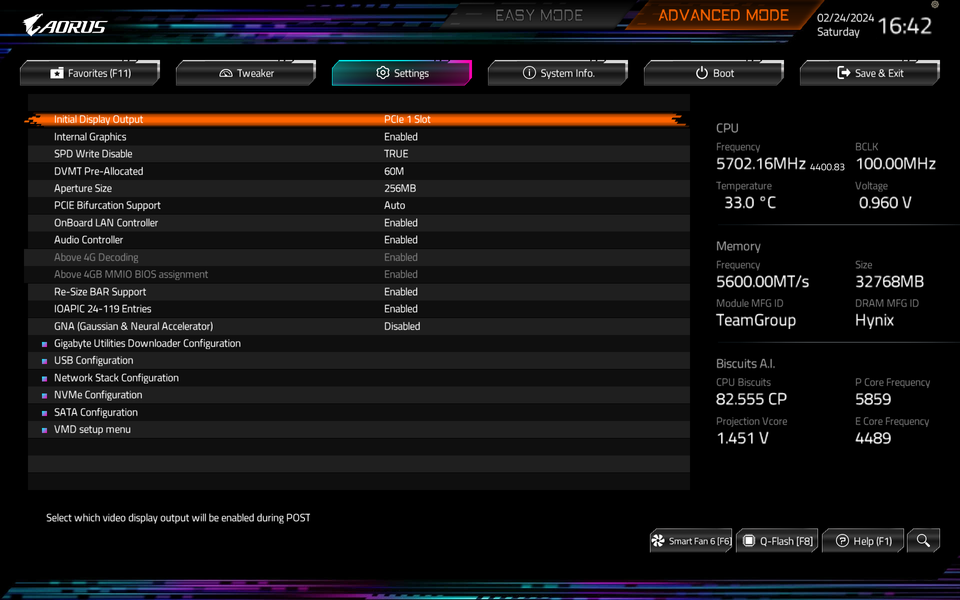
Task: Click BCLK 100.00MHz reading
Action: [896, 163]
